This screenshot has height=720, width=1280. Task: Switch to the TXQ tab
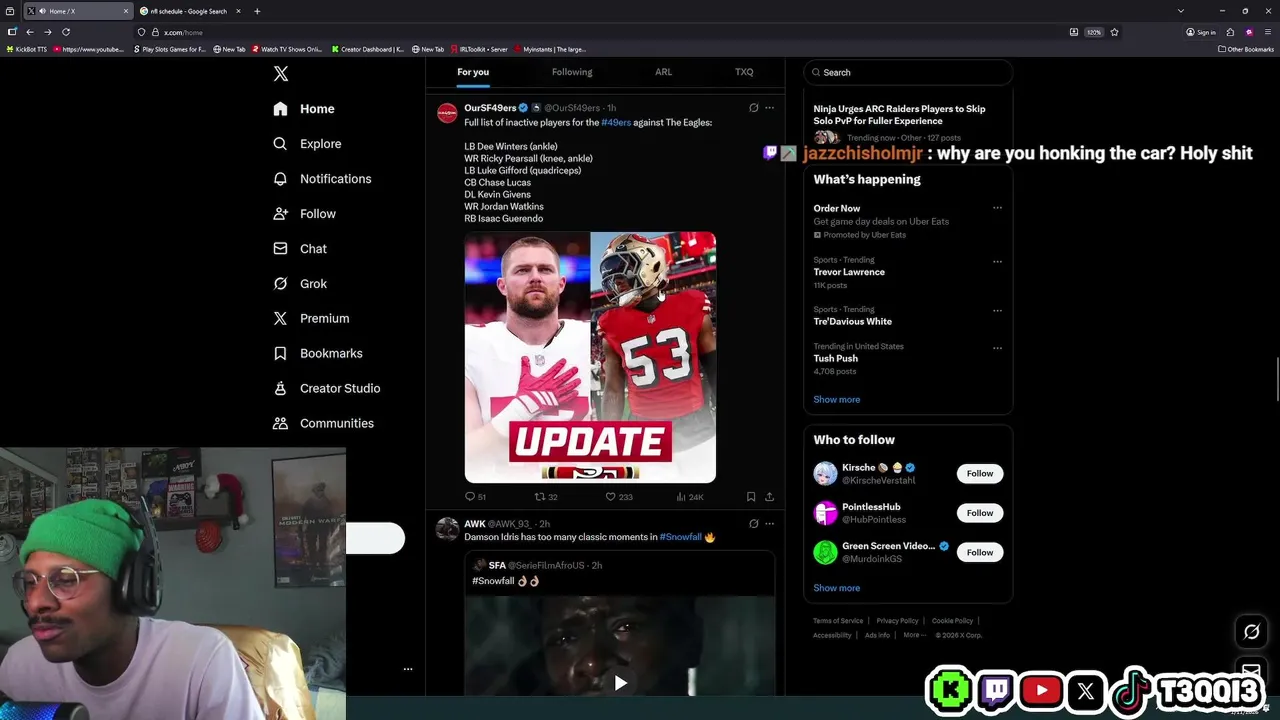744,72
